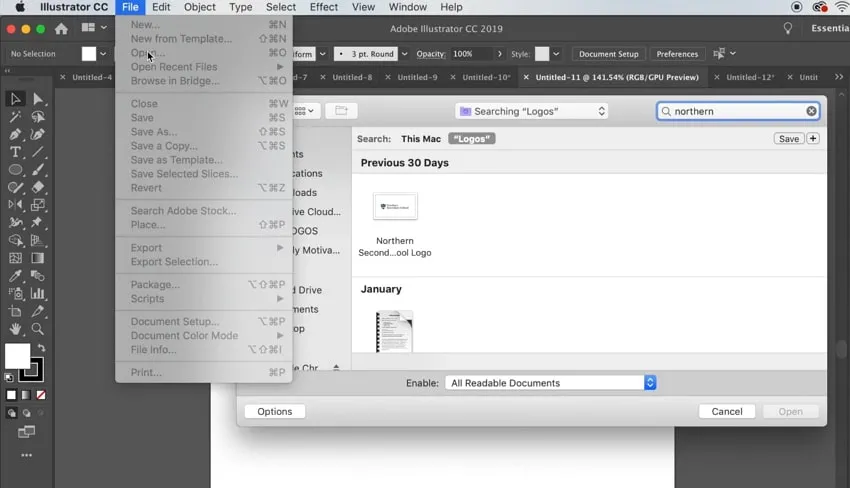Open Preferences from control bar
Viewport: 850px width, 488px height.
677,54
